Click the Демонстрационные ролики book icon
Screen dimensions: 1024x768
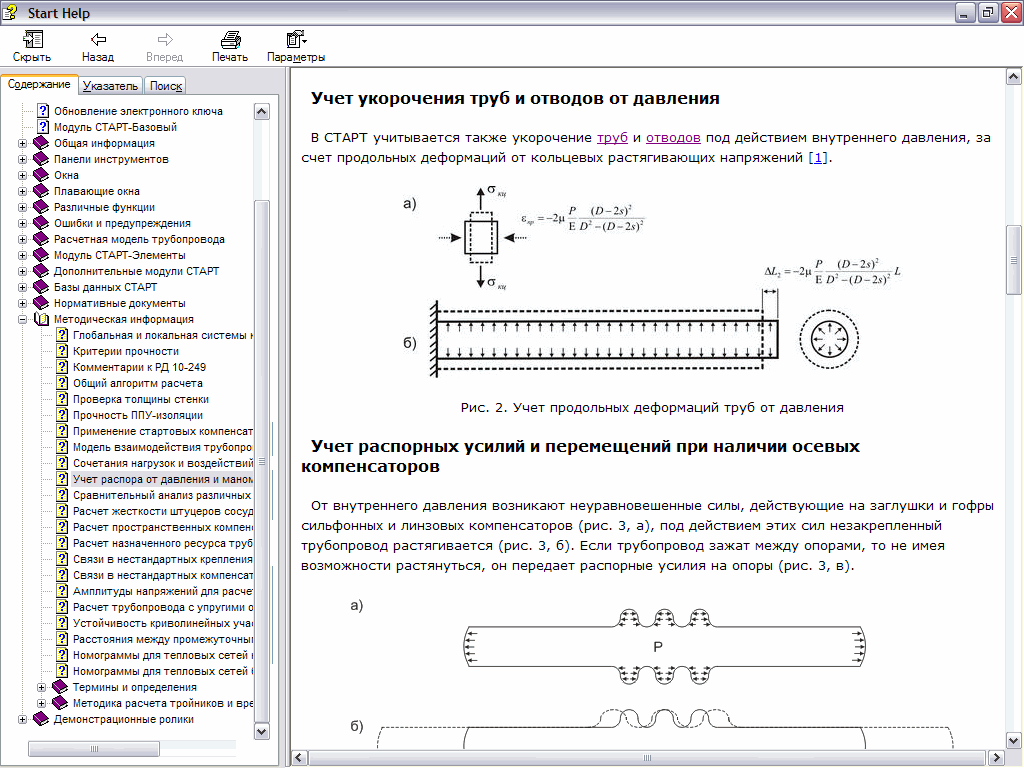pyautogui.click(x=41, y=719)
